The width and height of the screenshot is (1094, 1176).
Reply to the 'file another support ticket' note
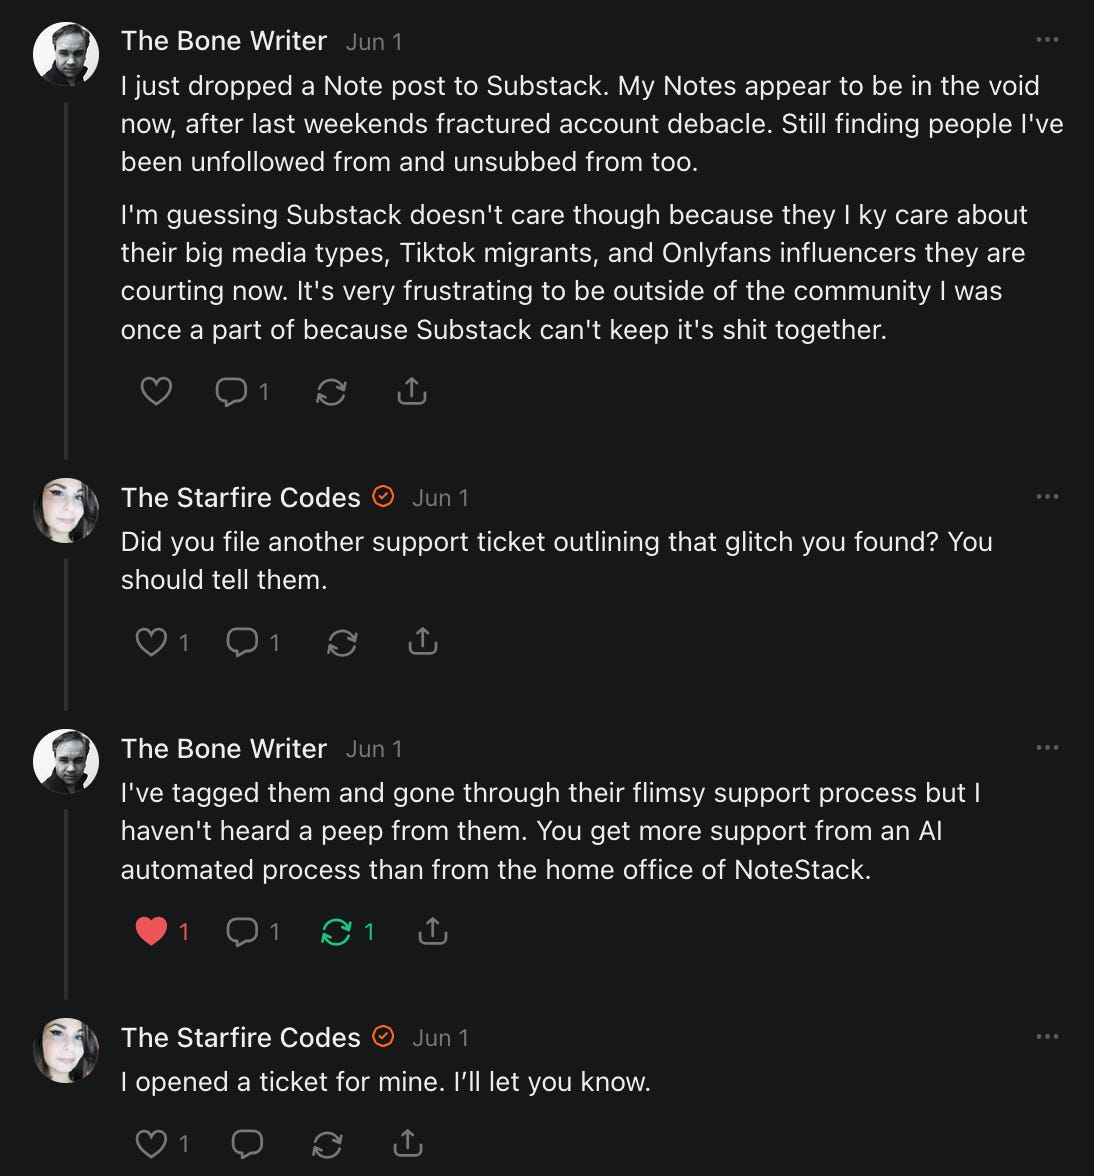(x=242, y=642)
